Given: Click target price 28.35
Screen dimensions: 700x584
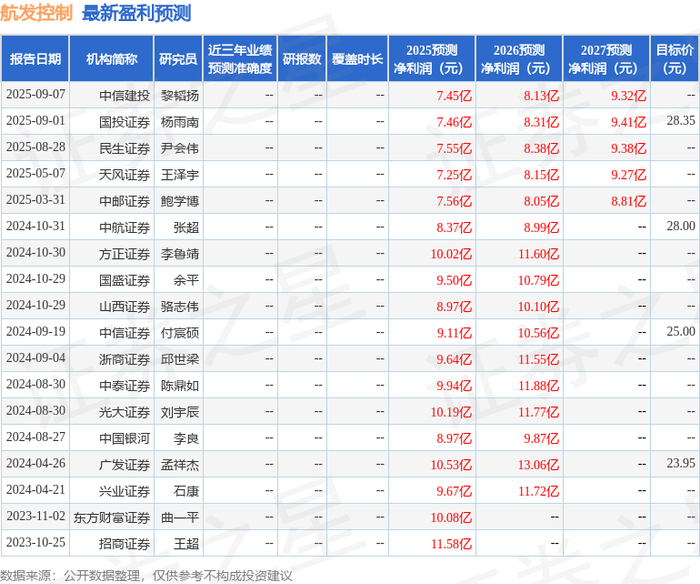Looking at the screenshot, I should point(681,121).
